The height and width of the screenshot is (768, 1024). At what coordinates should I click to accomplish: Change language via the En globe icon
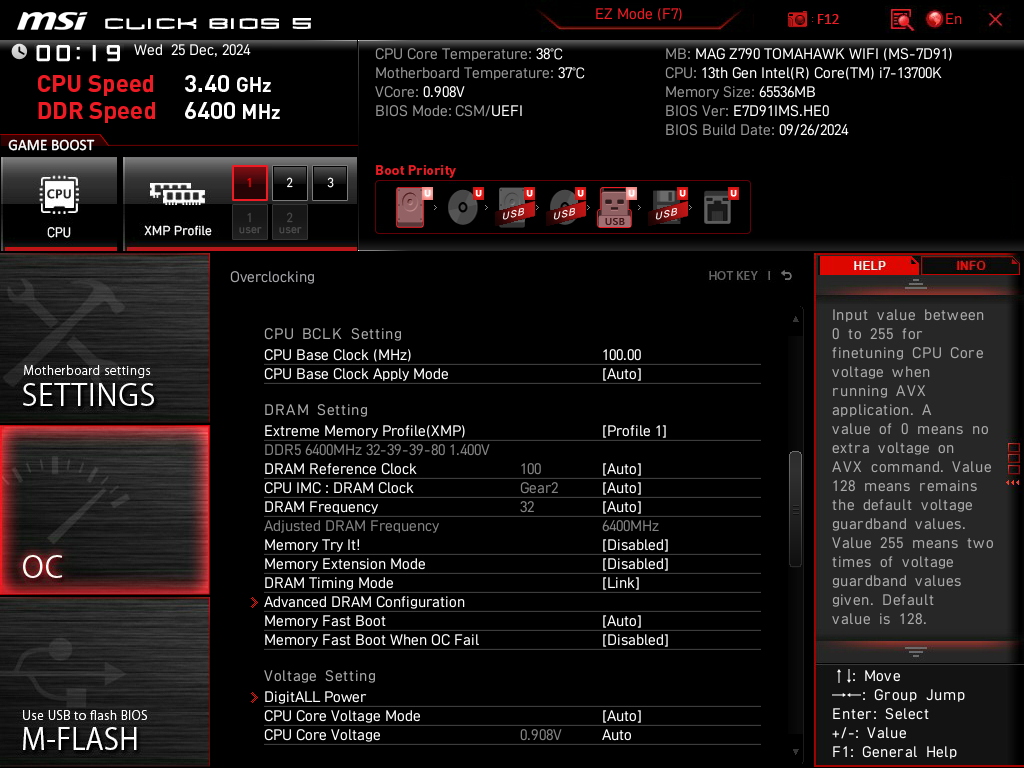944,19
